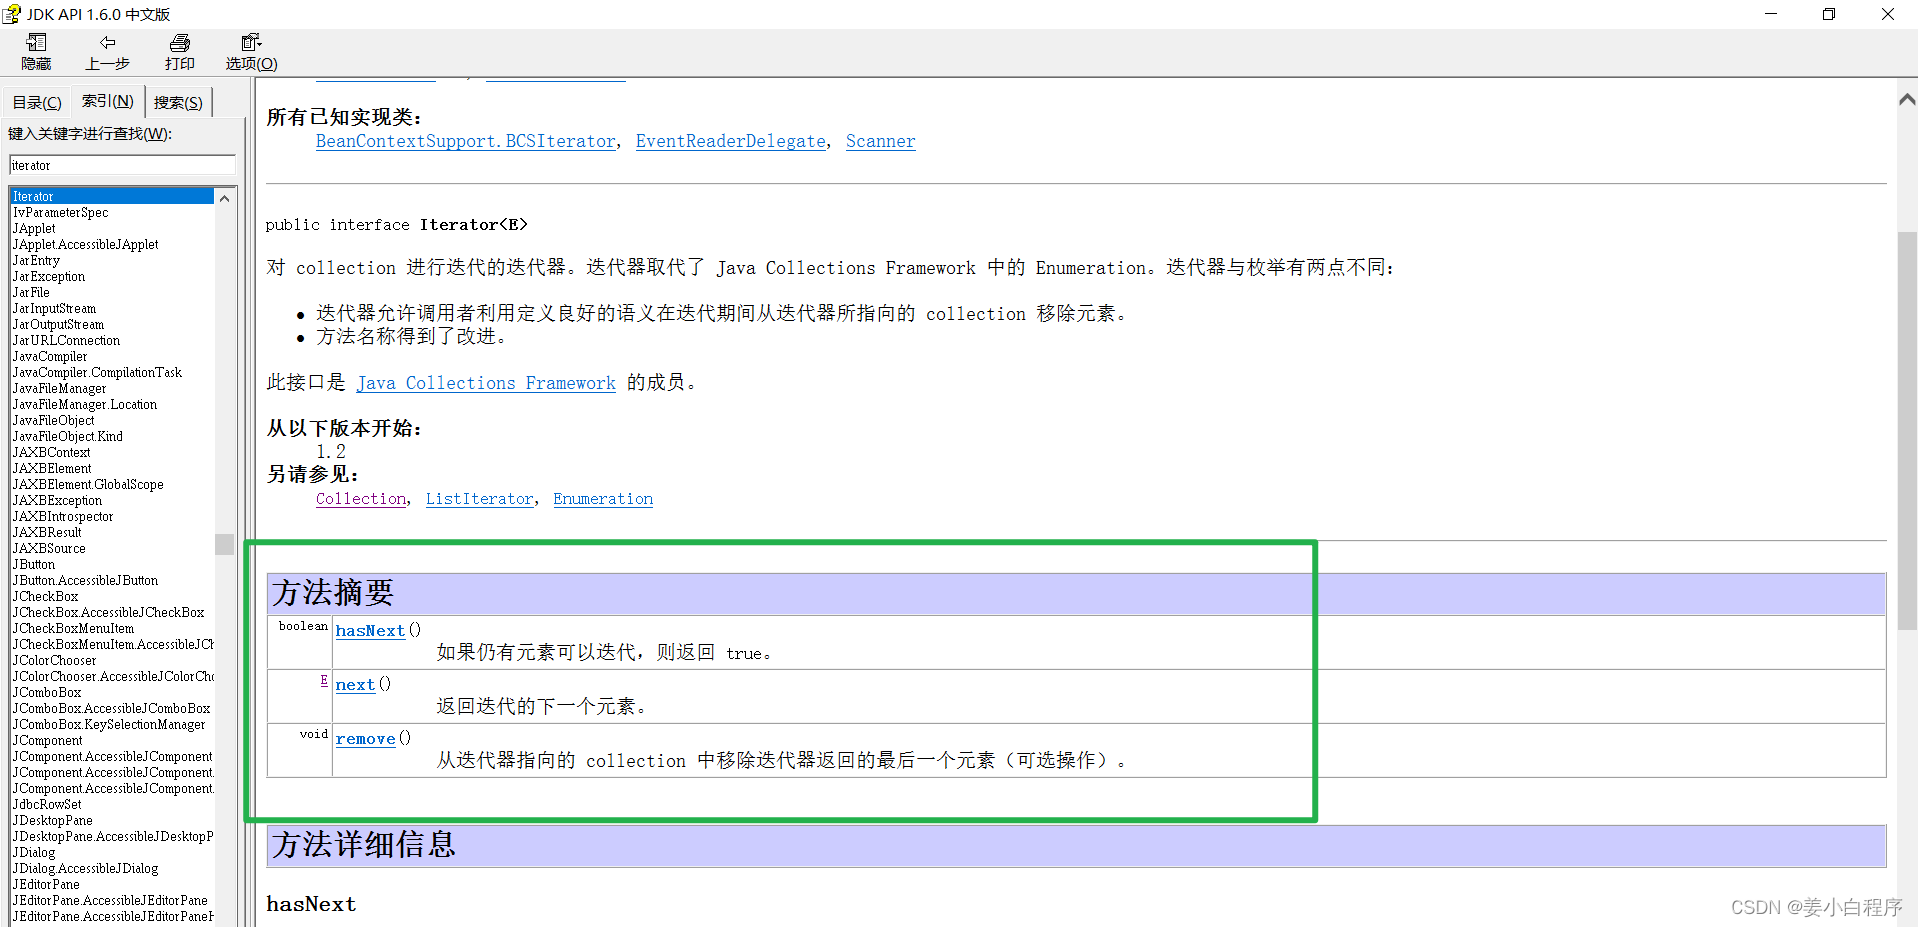This screenshot has width=1918, height=927.
Task: Click the content pane scrollbar up arrow
Action: point(1907,99)
